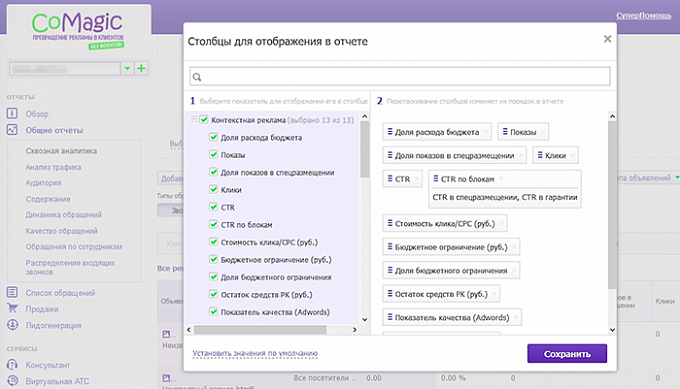680x389 pixels.
Task: Open Качество обращений report
Action: click(62, 231)
